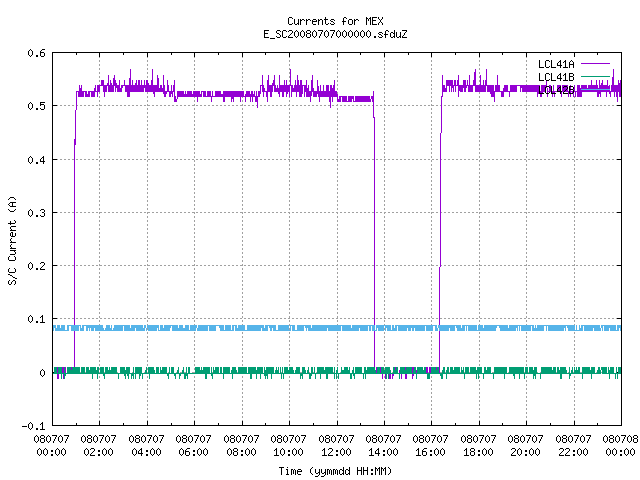Click the 080707 22:00 time tick label

click(573, 445)
